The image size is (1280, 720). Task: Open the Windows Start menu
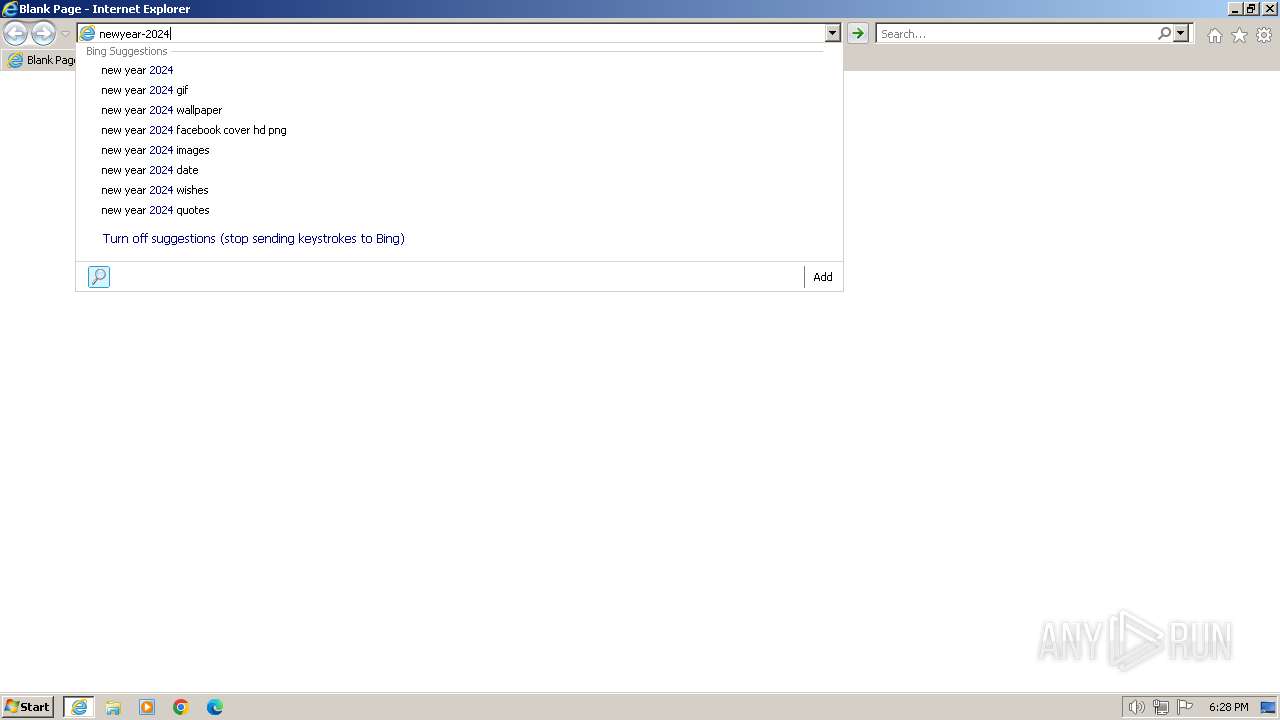click(x=27, y=707)
